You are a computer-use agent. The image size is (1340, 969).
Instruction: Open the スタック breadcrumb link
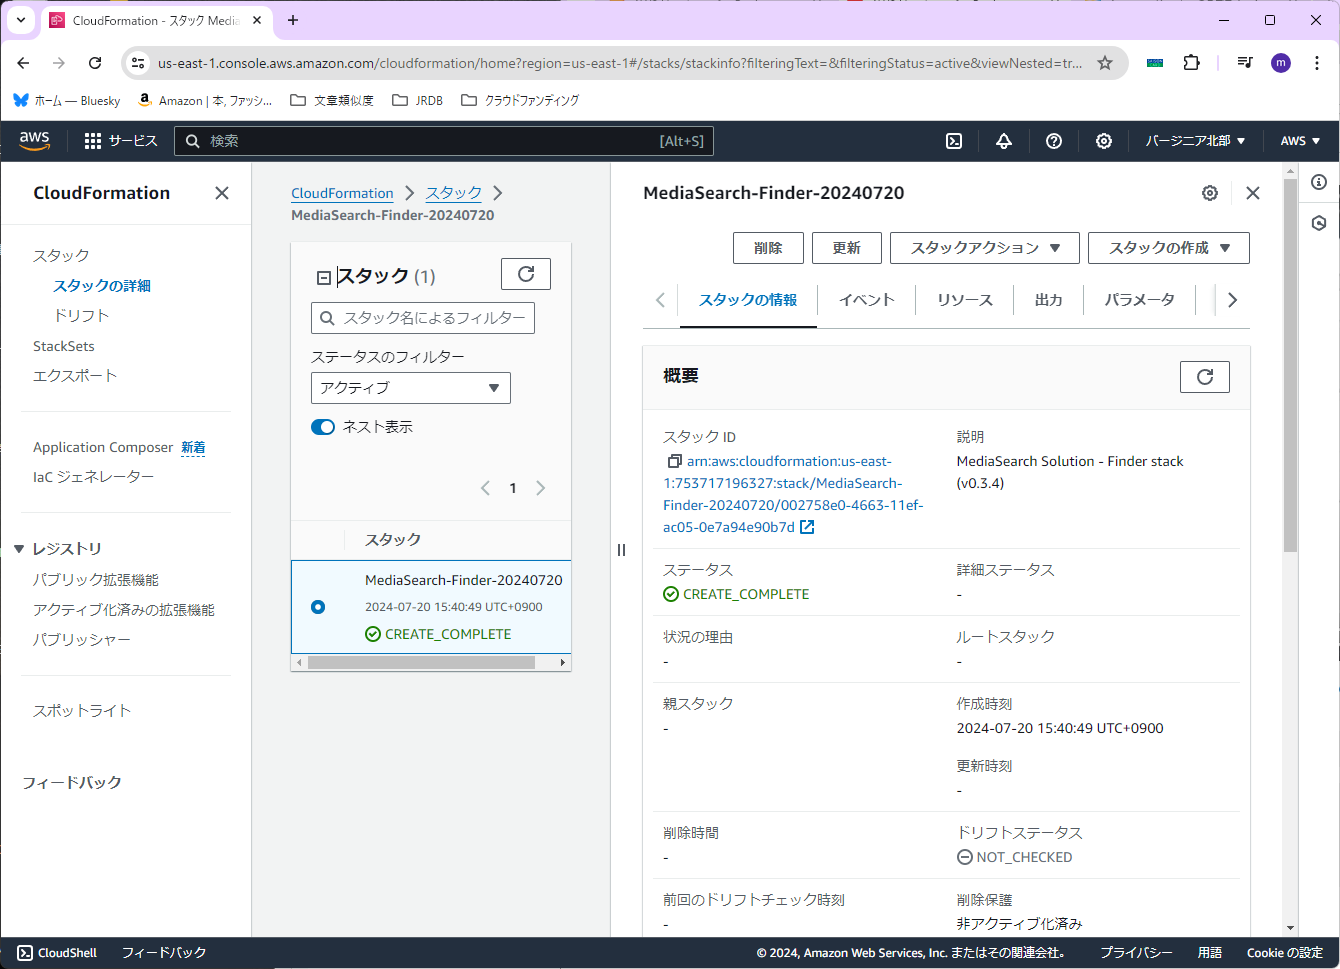pos(454,193)
